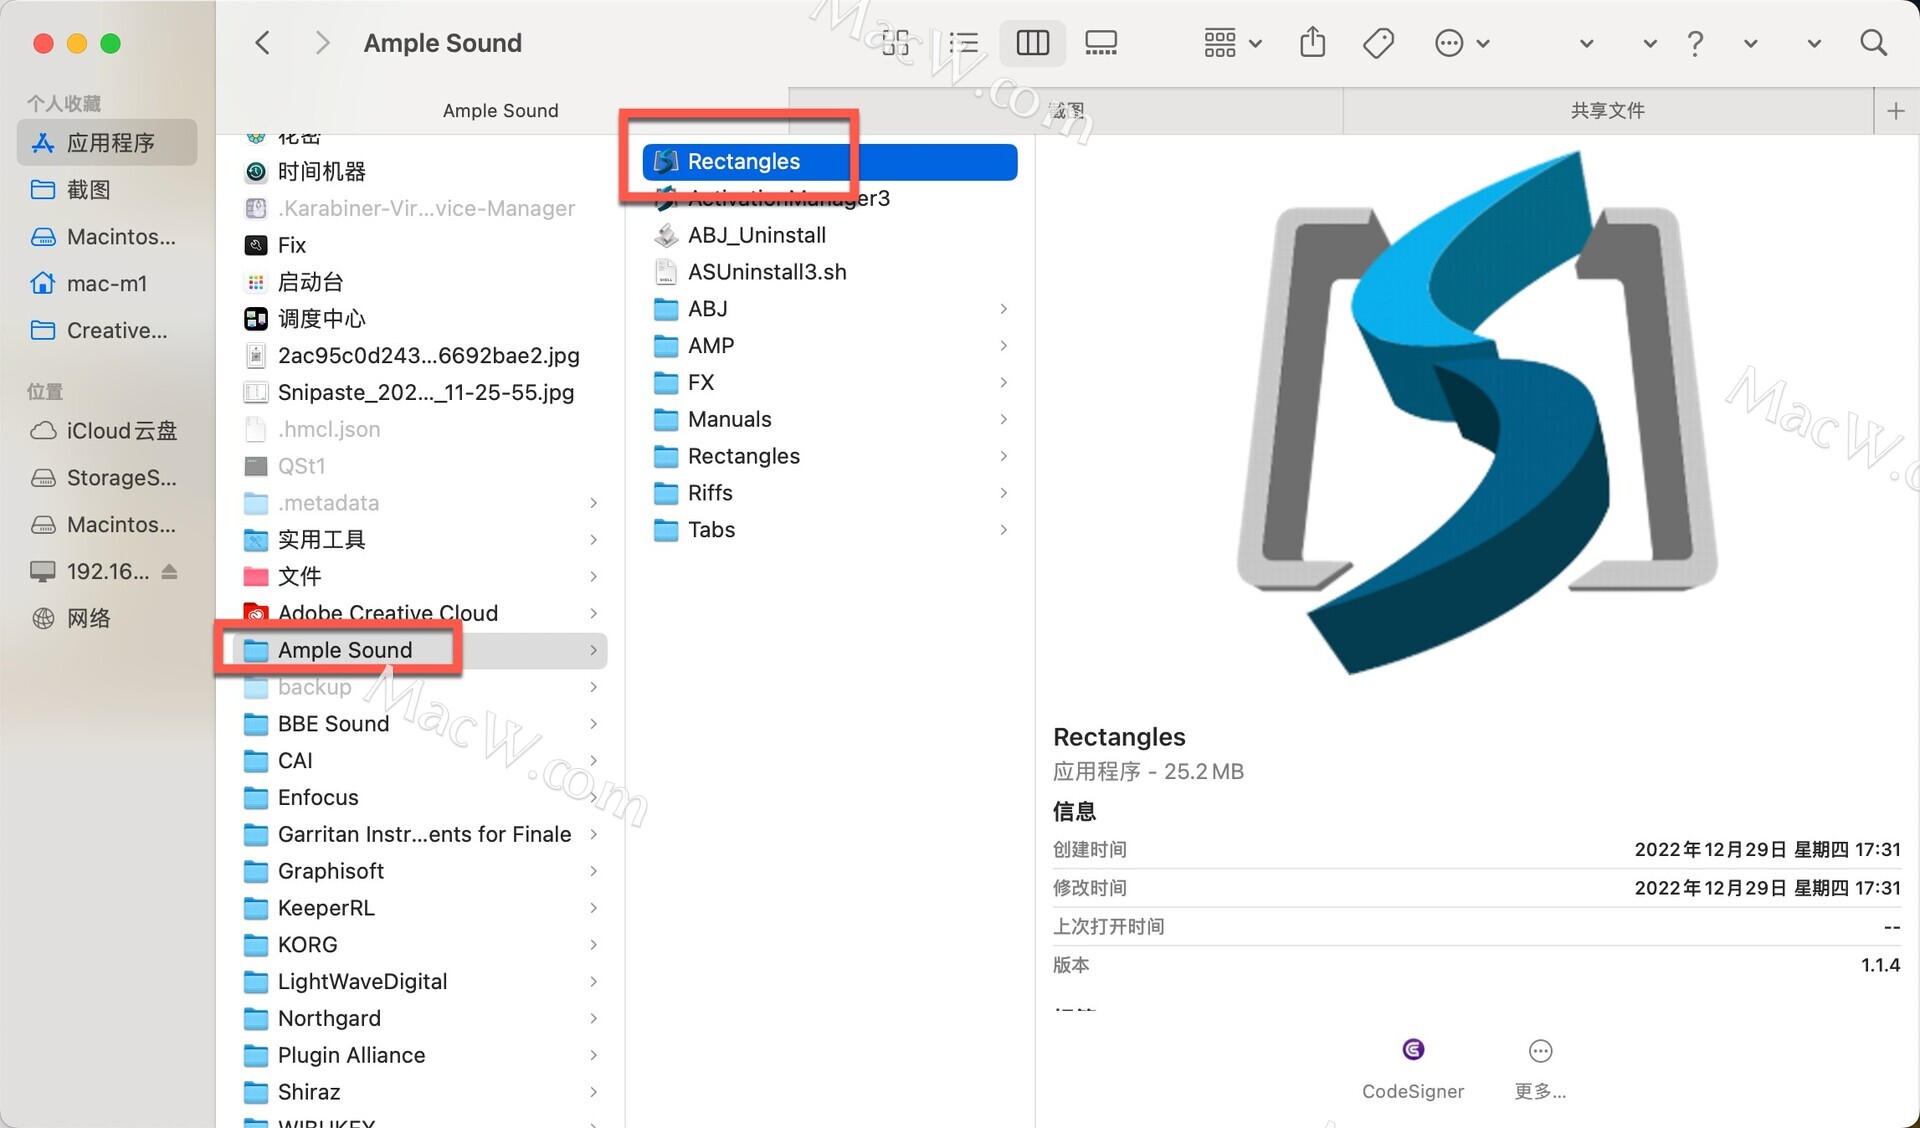1920x1128 pixels.
Task: Open iCloud云盘 in sidebar
Action: [108, 431]
